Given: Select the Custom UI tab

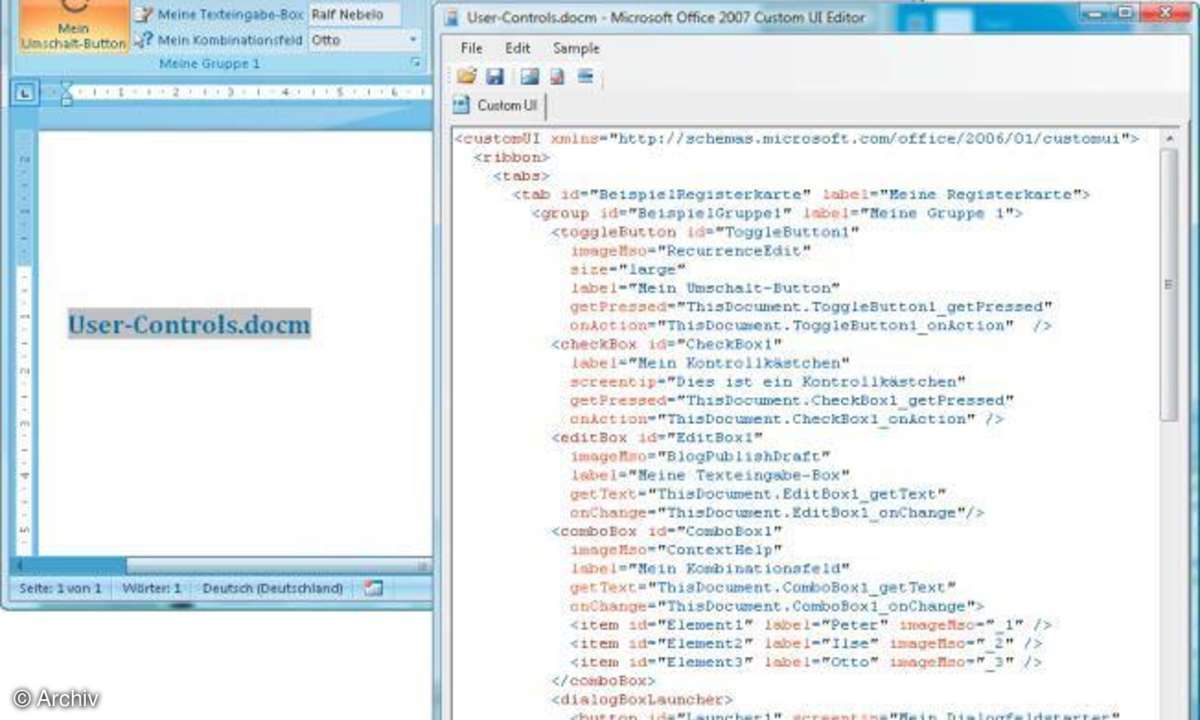Looking at the screenshot, I should coord(497,105).
